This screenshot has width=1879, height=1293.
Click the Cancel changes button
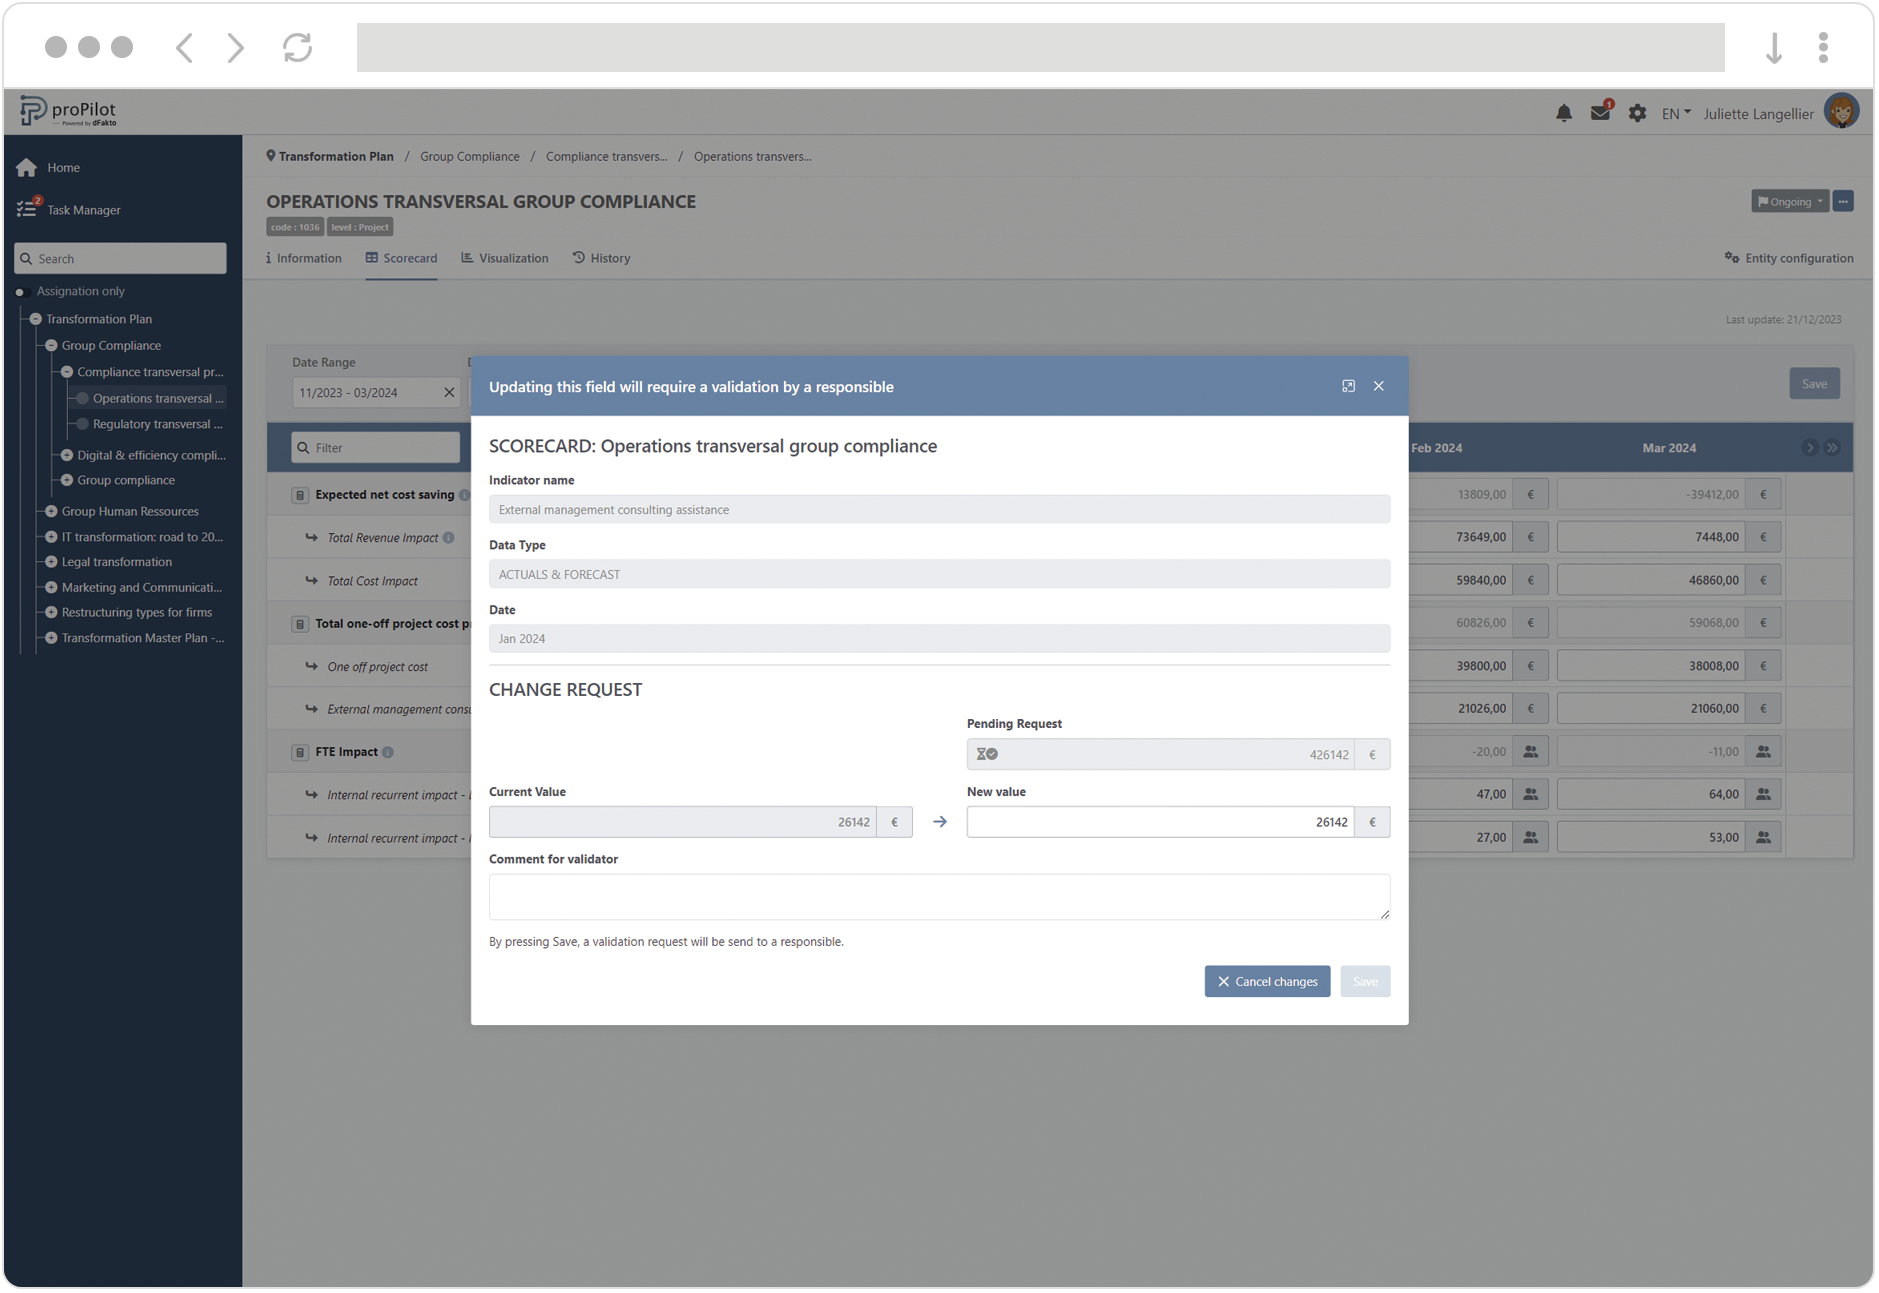(x=1267, y=981)
